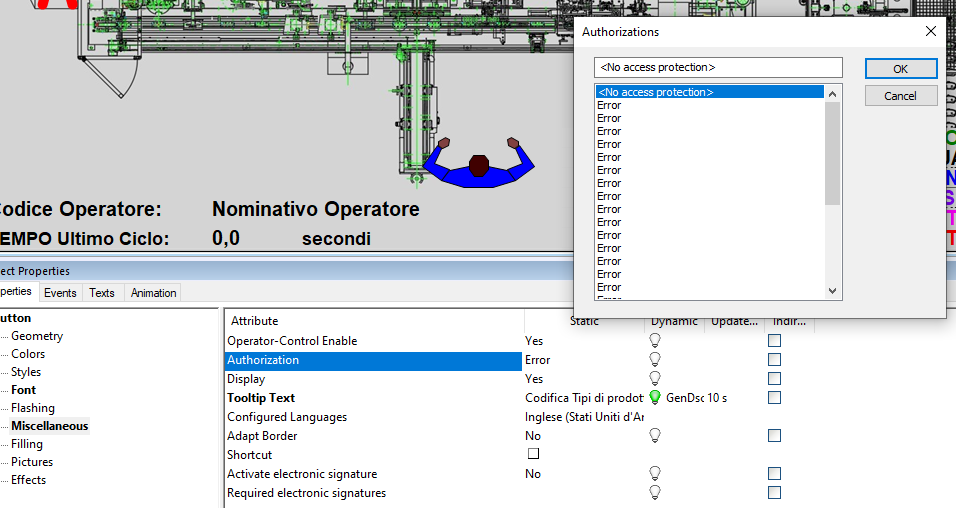Click the green Tooltip Text dynamic lightbulb

point(655,398)
